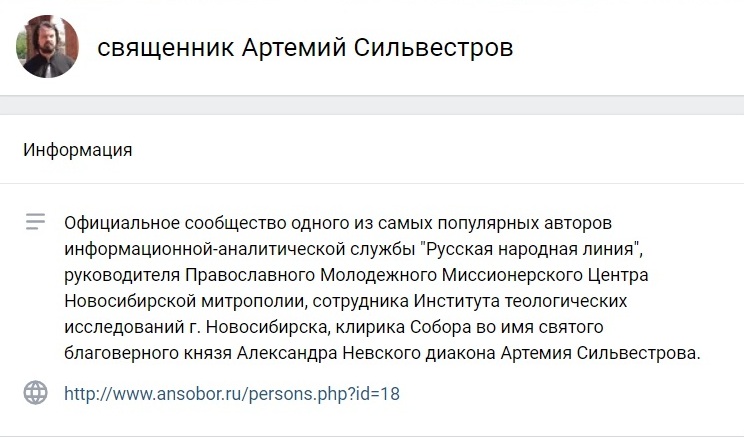Click диакона Артемия Сильвестрова in description
This screenshot has width=744, height=437.
[561, 353]
